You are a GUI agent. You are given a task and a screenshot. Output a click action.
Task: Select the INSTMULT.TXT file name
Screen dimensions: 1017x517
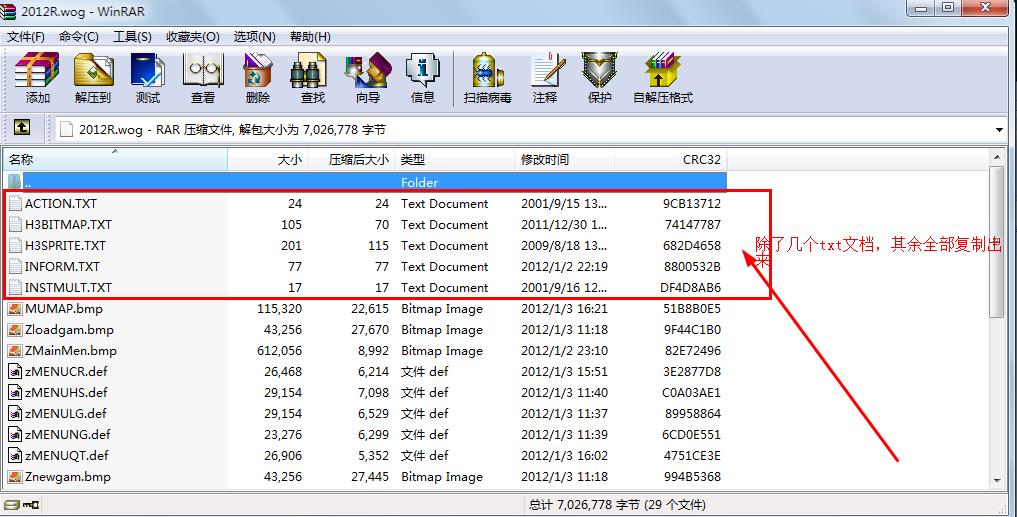[x=68, y=287]
